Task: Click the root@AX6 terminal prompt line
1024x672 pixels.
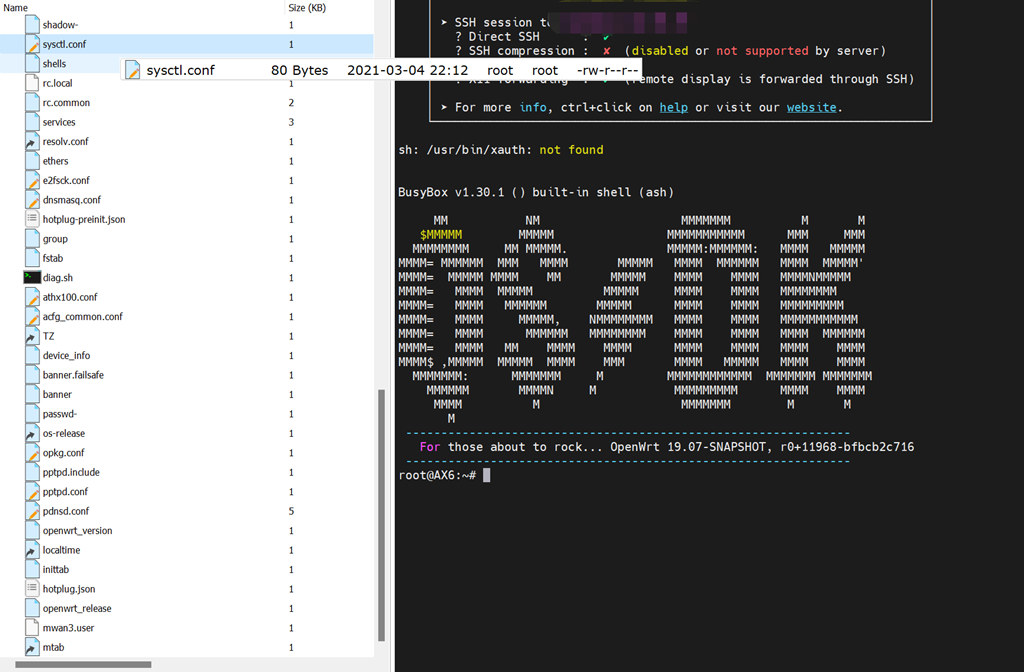Action: point(444,475)
